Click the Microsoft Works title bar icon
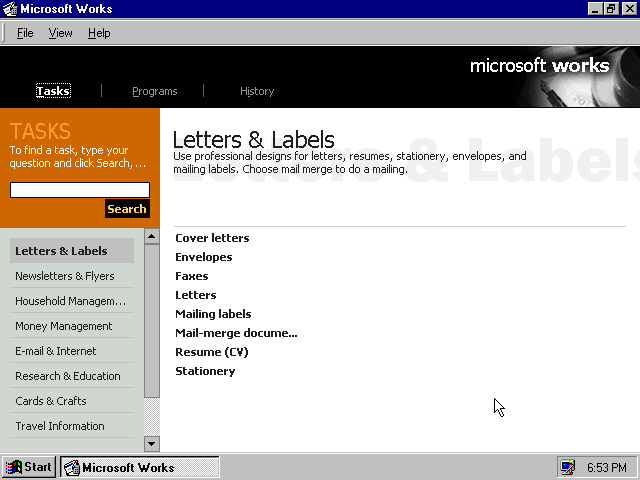The width and height of the screenshot is (640, 480). click(x=10, y=9)
